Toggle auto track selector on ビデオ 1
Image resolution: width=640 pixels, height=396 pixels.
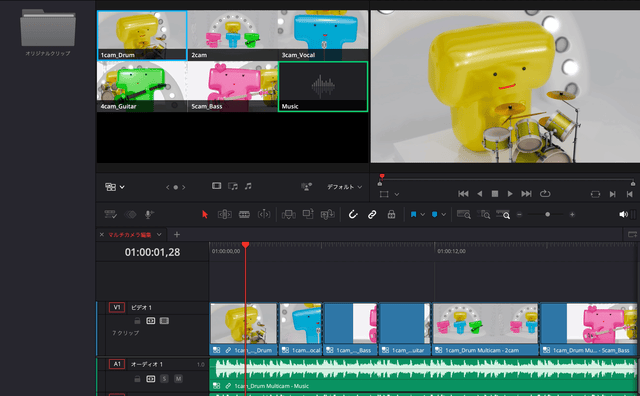point(151,321)
